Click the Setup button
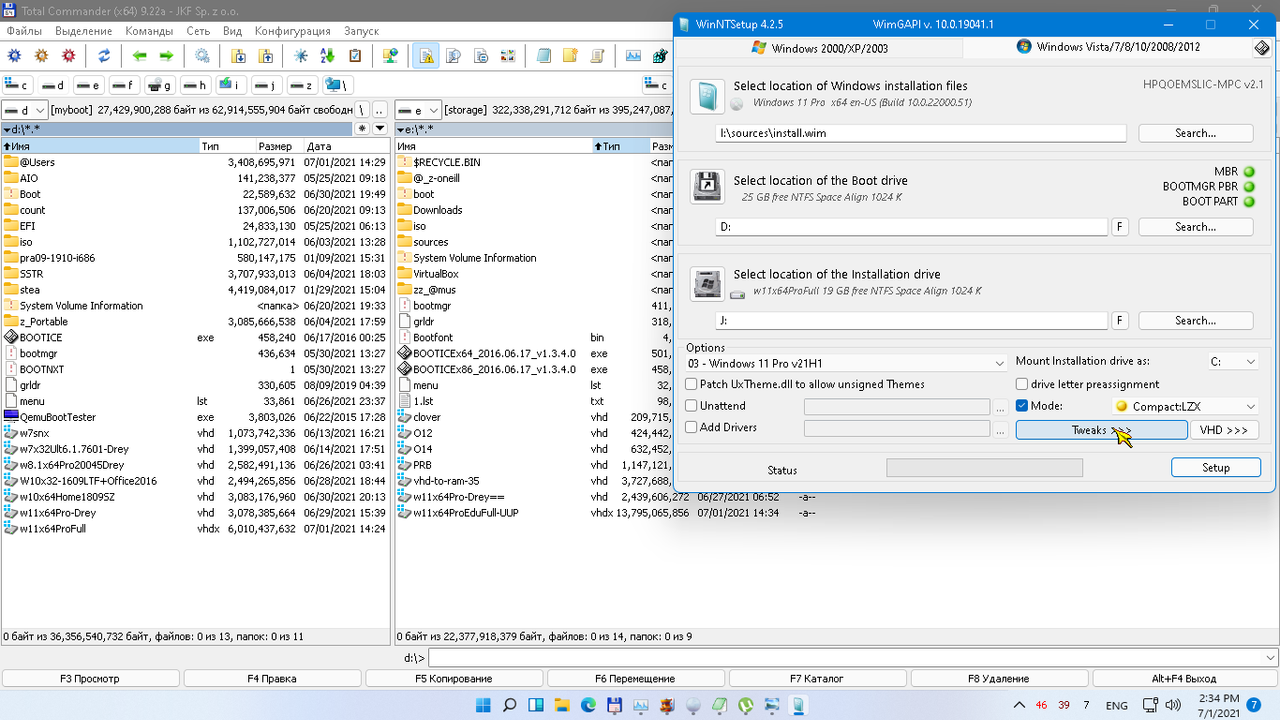Viewport: 1280px width, 720px height. (x=1215, y=467)
